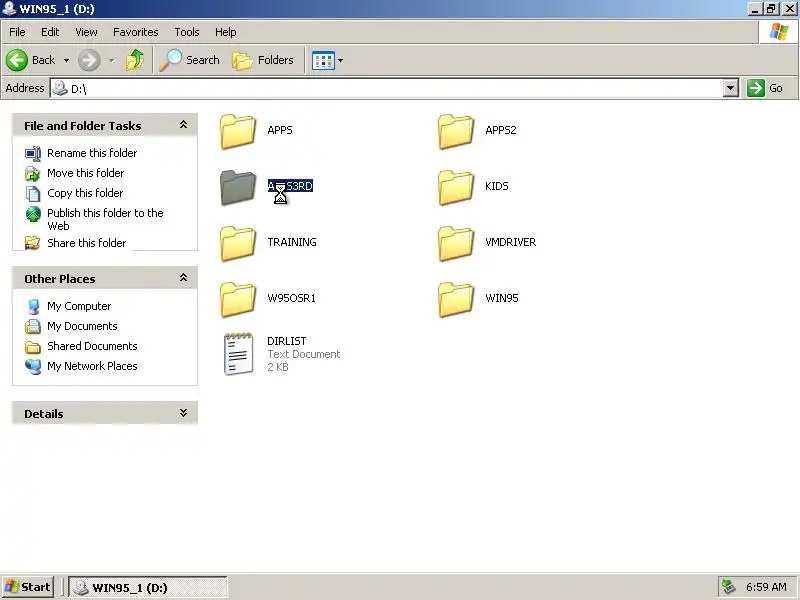
Task: Open the Favorites menu
Action: (x=136, y=32)
